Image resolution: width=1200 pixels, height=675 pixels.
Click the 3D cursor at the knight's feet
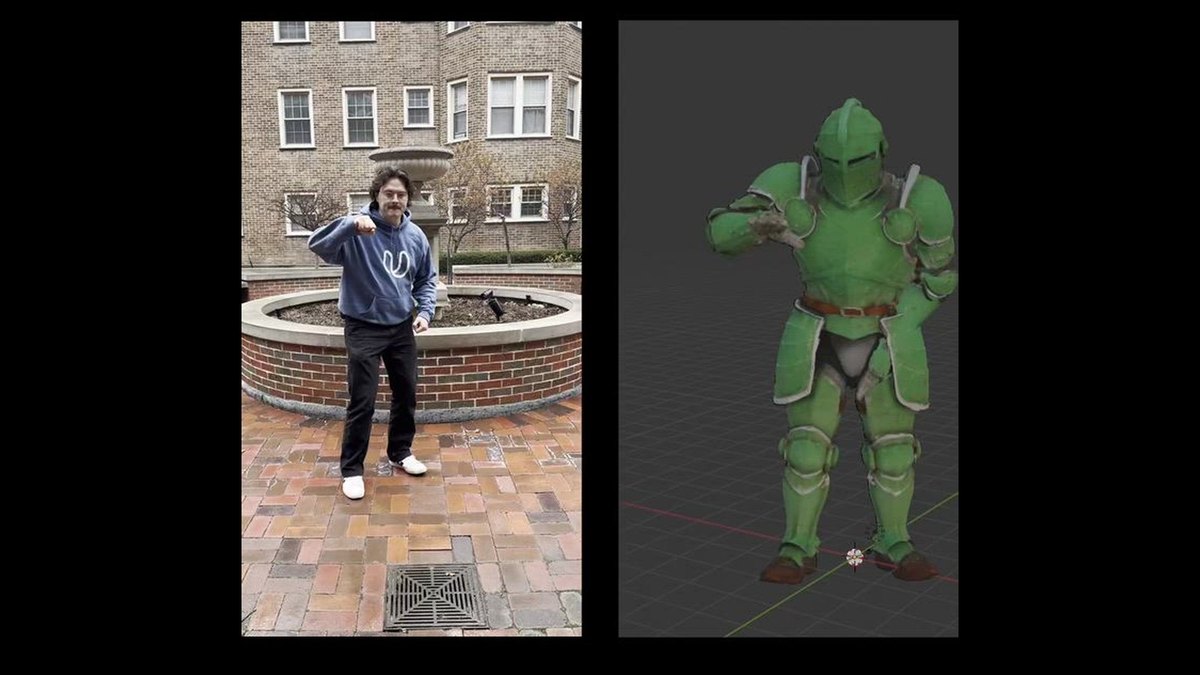coord(854,557)
